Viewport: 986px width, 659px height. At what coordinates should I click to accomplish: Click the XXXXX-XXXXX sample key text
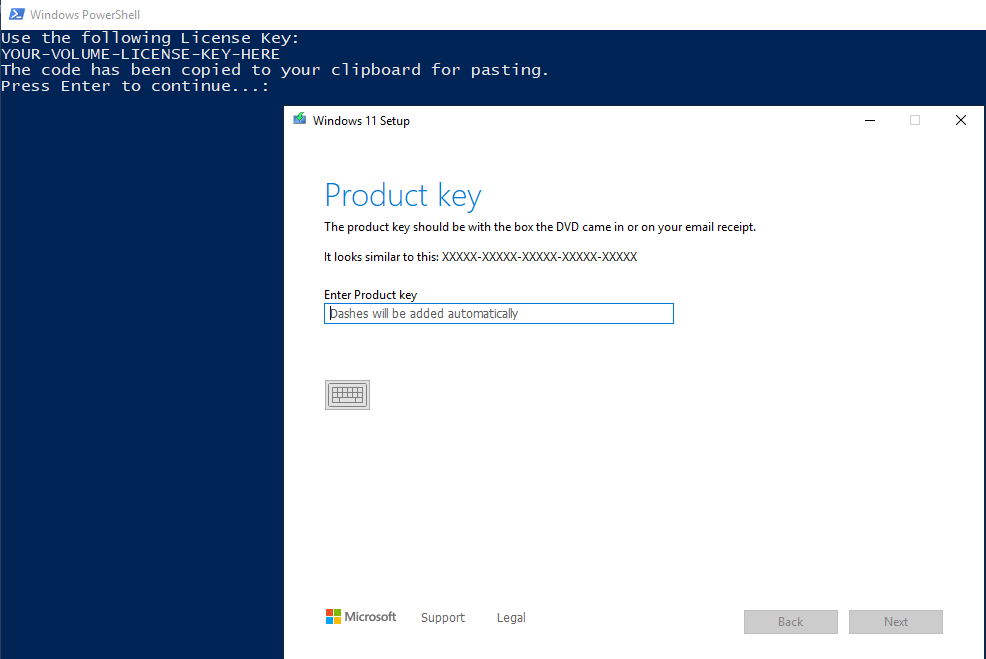[540, 257]
